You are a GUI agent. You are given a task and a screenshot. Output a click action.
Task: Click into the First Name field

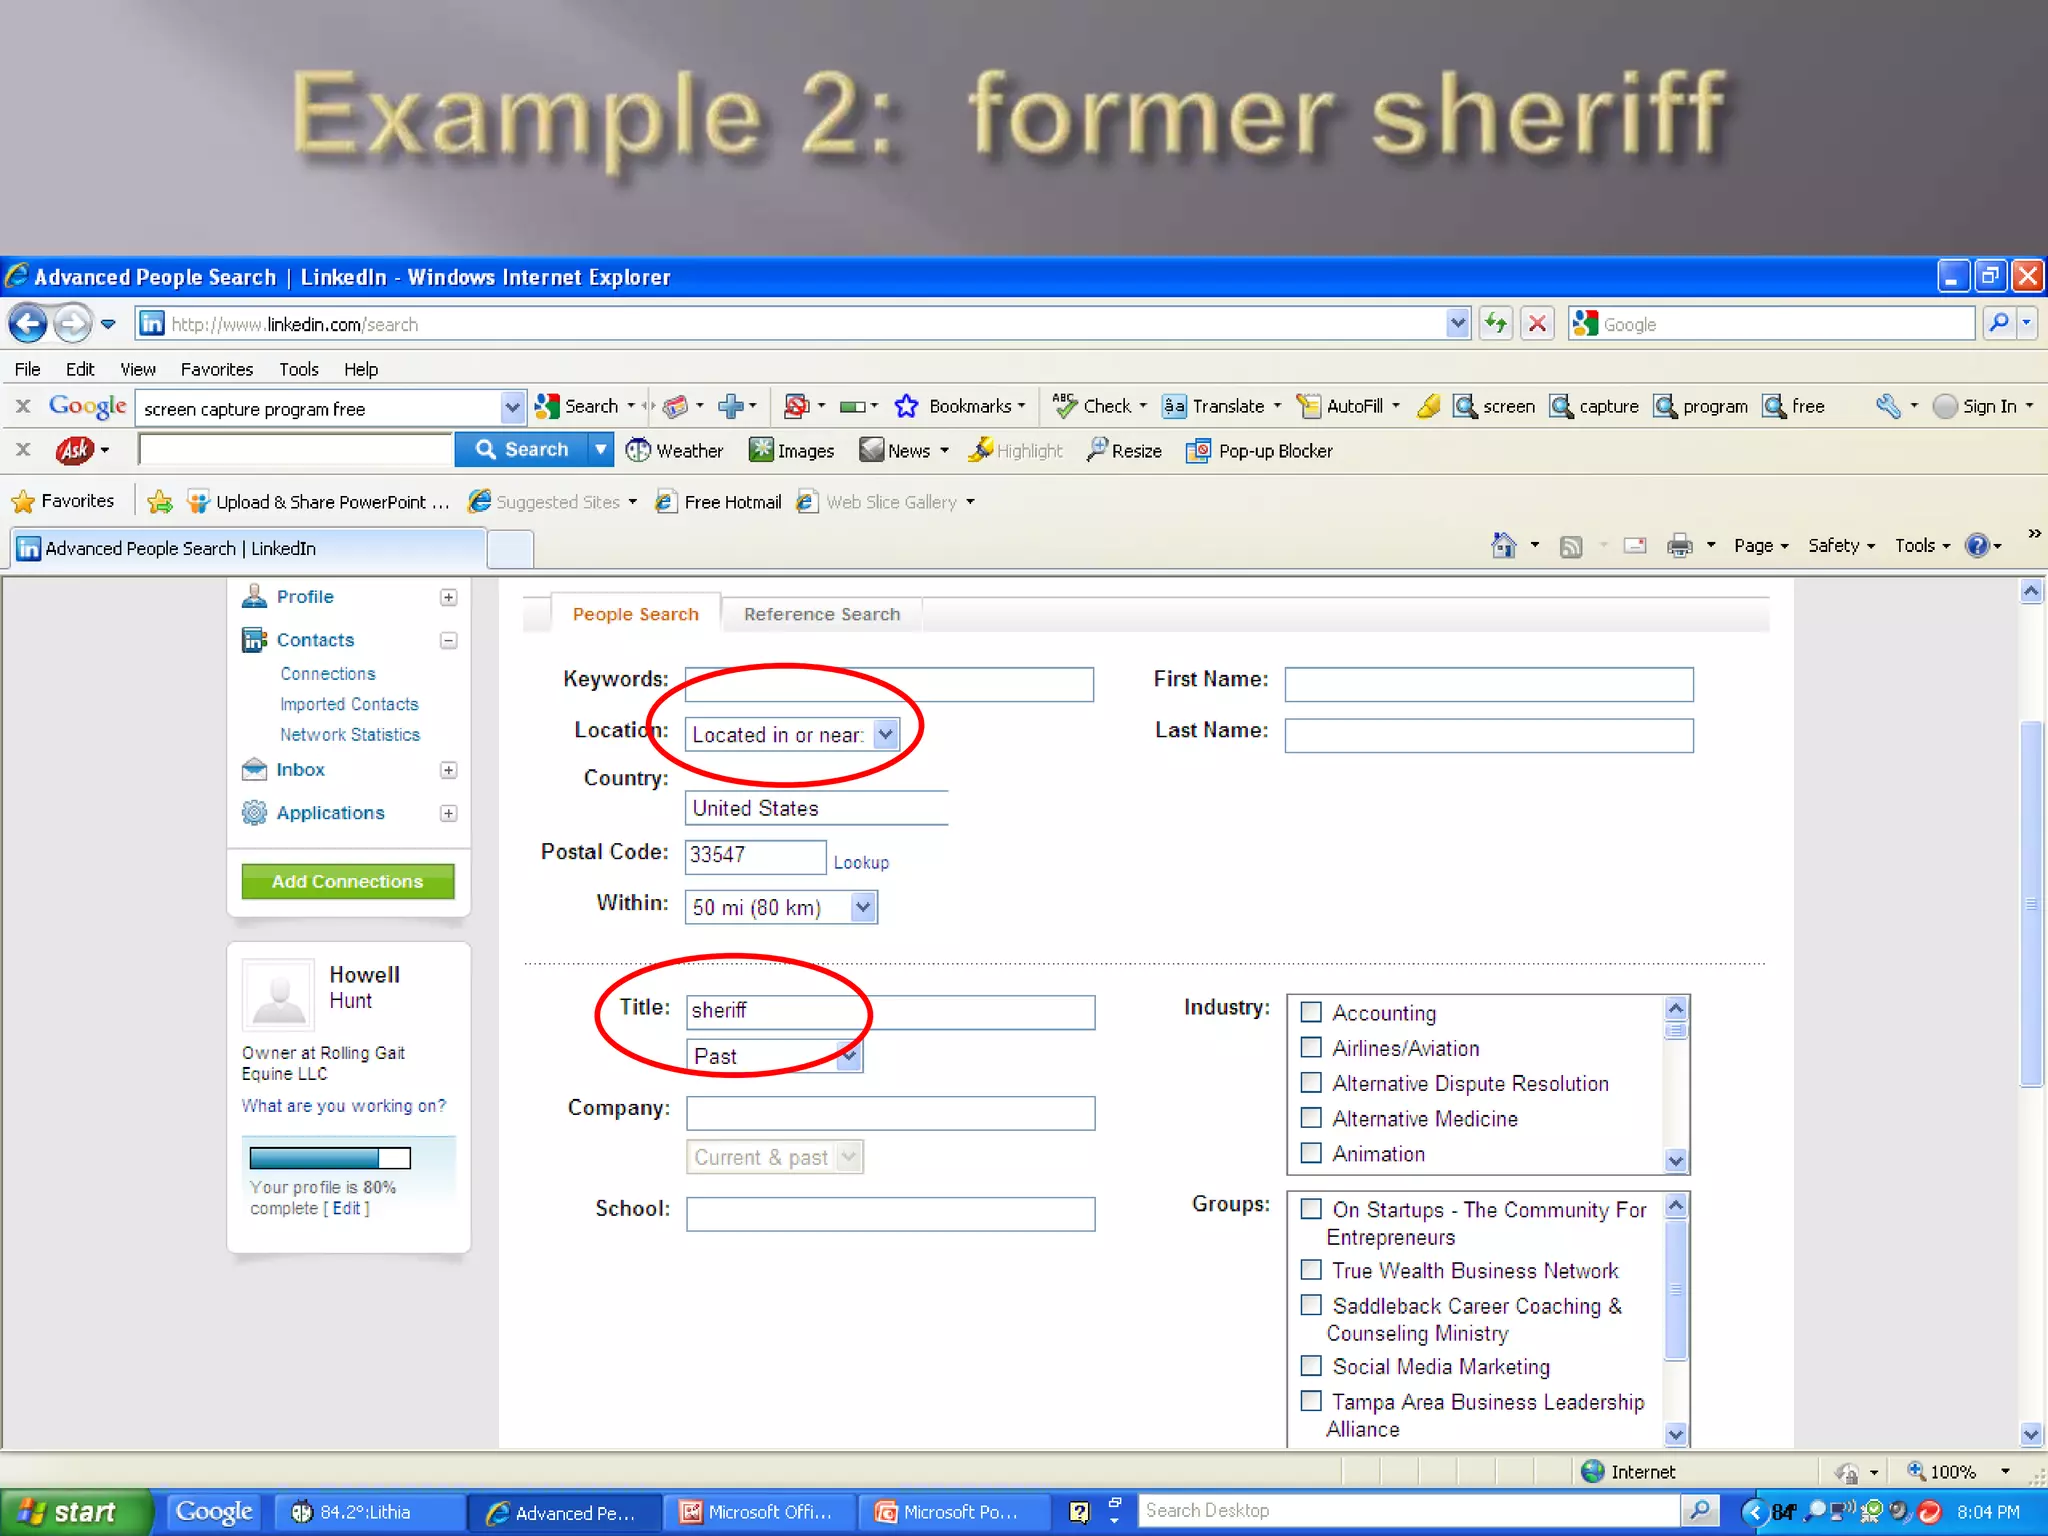(1488, 684)
